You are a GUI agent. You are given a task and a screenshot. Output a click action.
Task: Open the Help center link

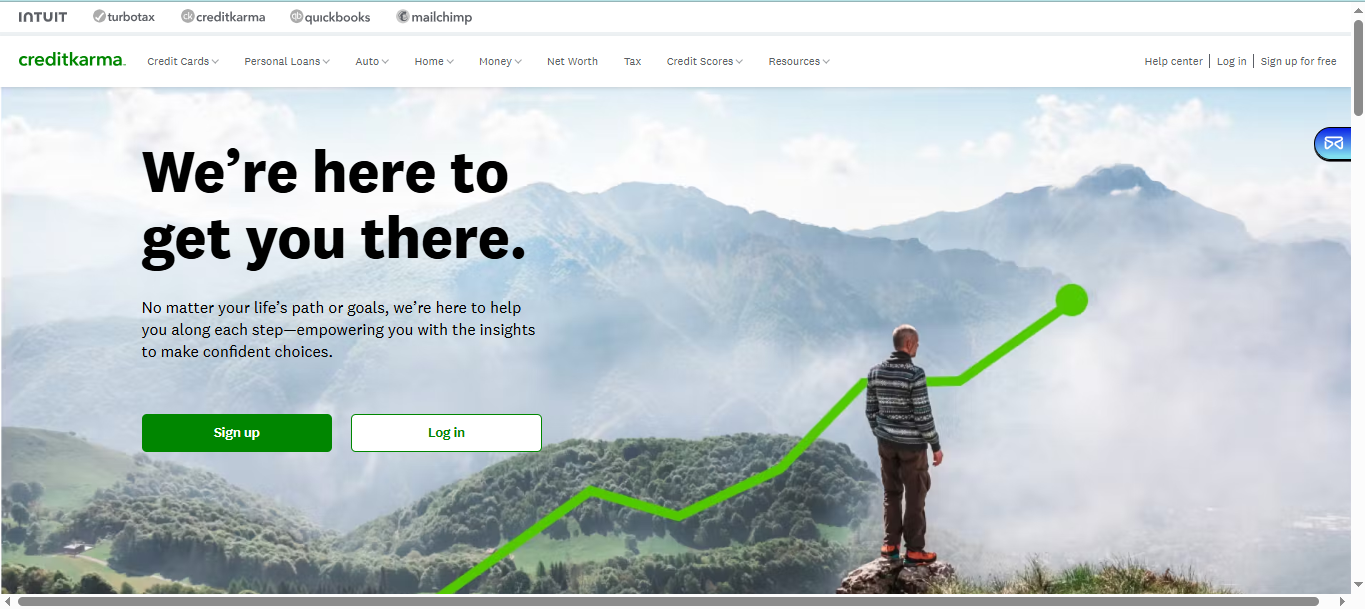click(x=1174, y=62)
